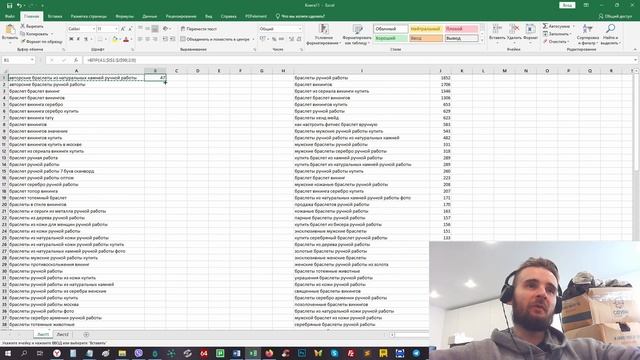Click the Save icon in quick access toolbar

pos(9,5)
